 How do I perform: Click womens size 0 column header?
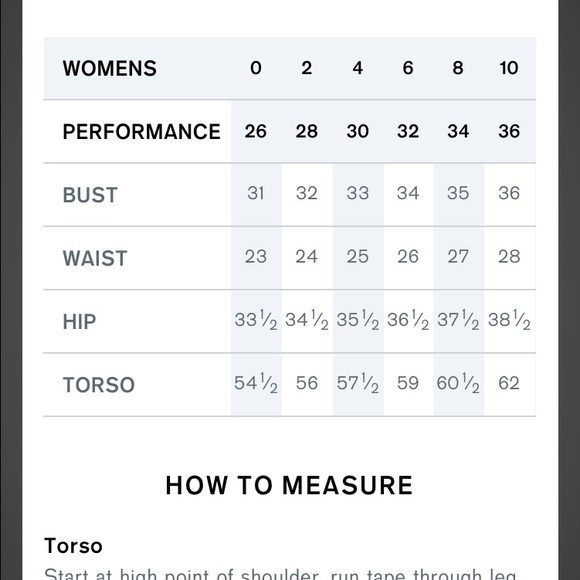[256, 68]
